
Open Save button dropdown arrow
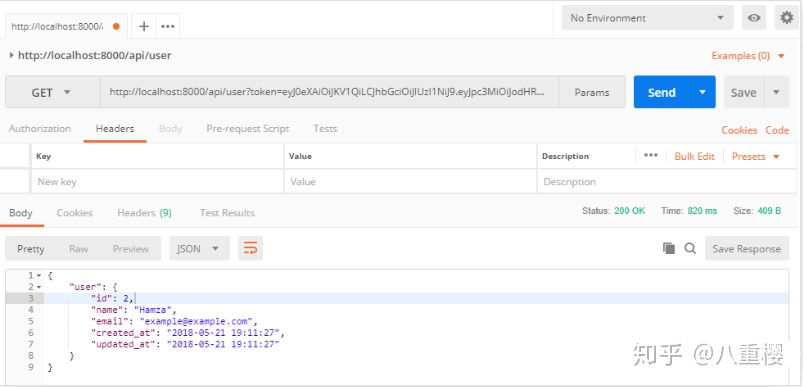(776, 92)
